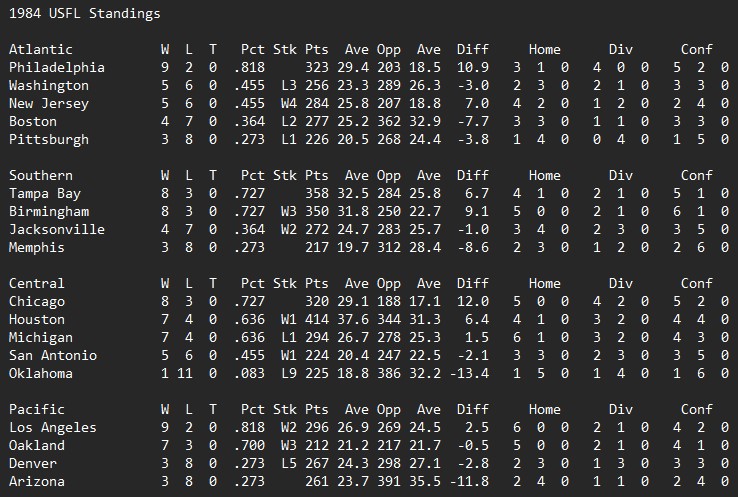Select the Southern division heading
The height and width of the screenshot is (497, 738).
pyautogui.click(x=40, y=176)
